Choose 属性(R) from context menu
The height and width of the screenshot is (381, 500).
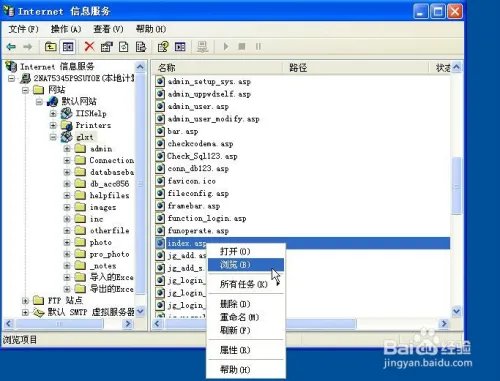[246, 350]
